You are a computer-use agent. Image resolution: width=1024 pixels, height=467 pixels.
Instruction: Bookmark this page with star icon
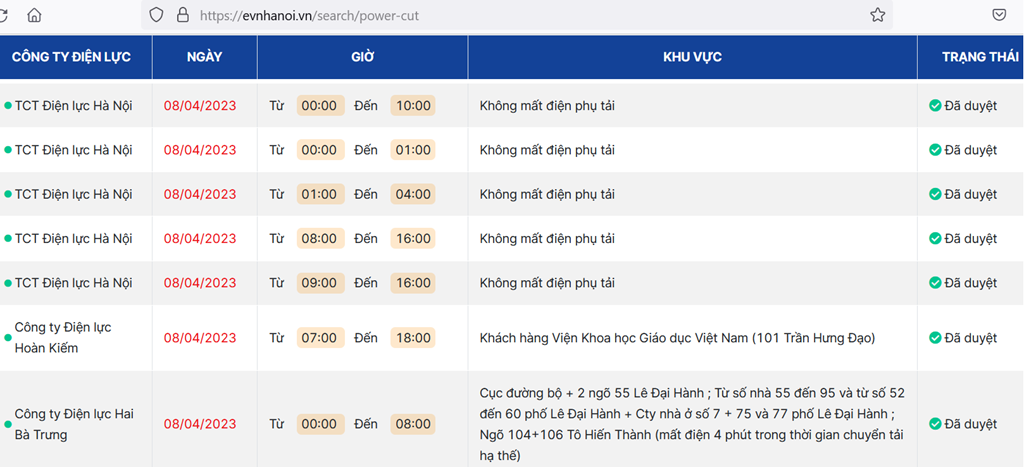point(877,15)
